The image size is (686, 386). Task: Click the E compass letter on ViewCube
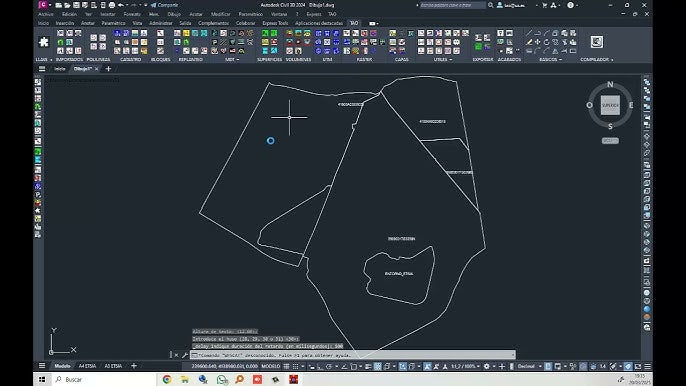(x=631, y=105)
